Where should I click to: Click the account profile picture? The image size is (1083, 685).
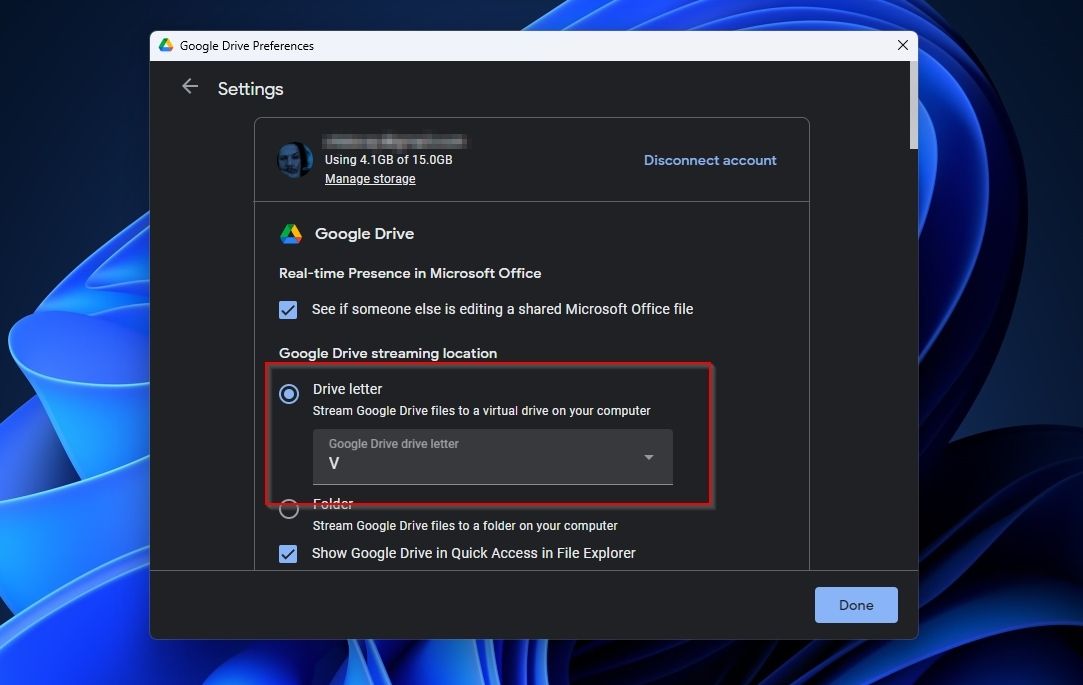tap(294, 159)
